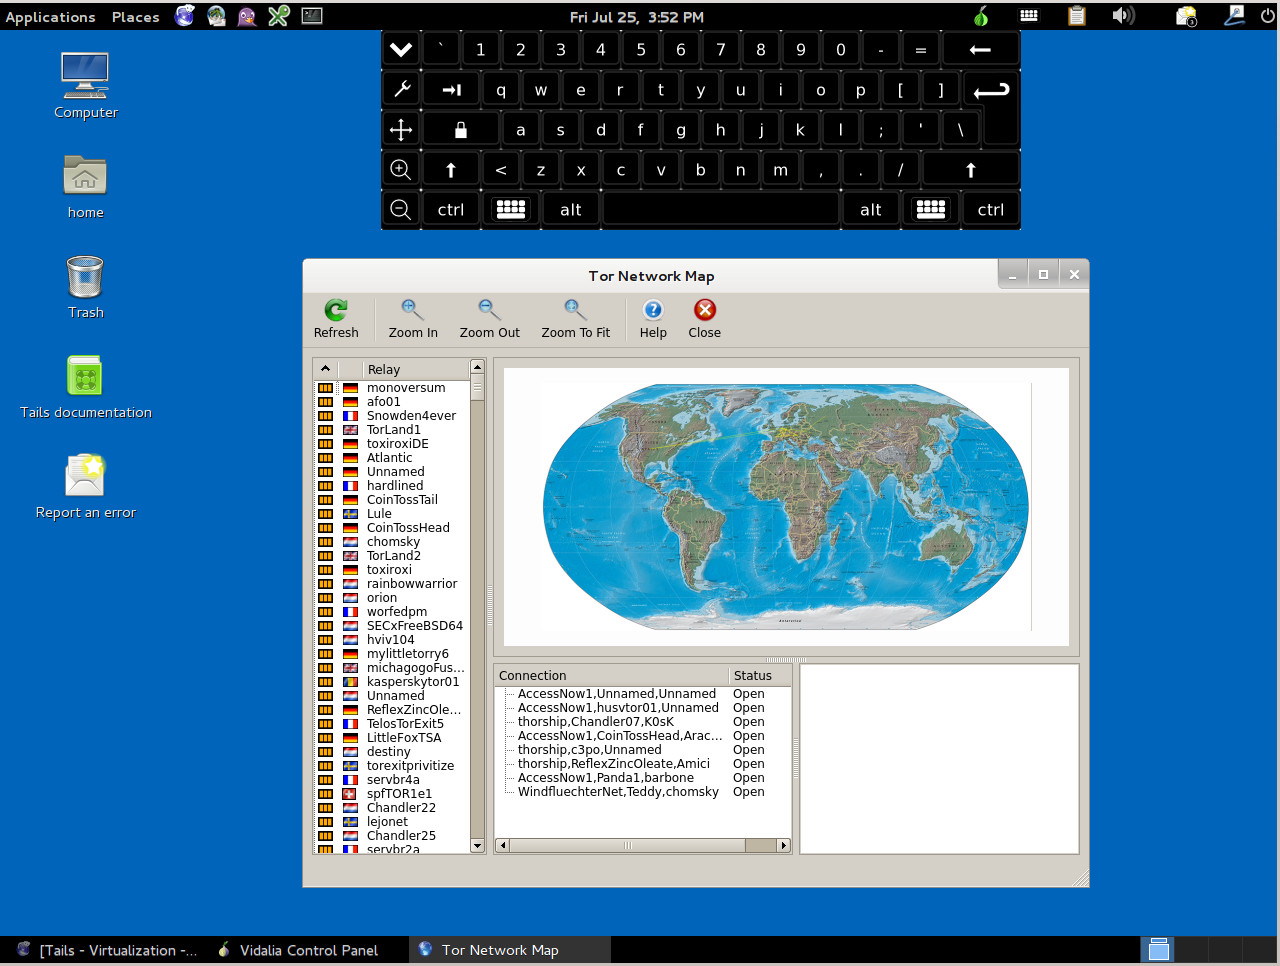
Task: Click the red Close toolbar icon
Action: pyautogui.click(x=704, y=319)
